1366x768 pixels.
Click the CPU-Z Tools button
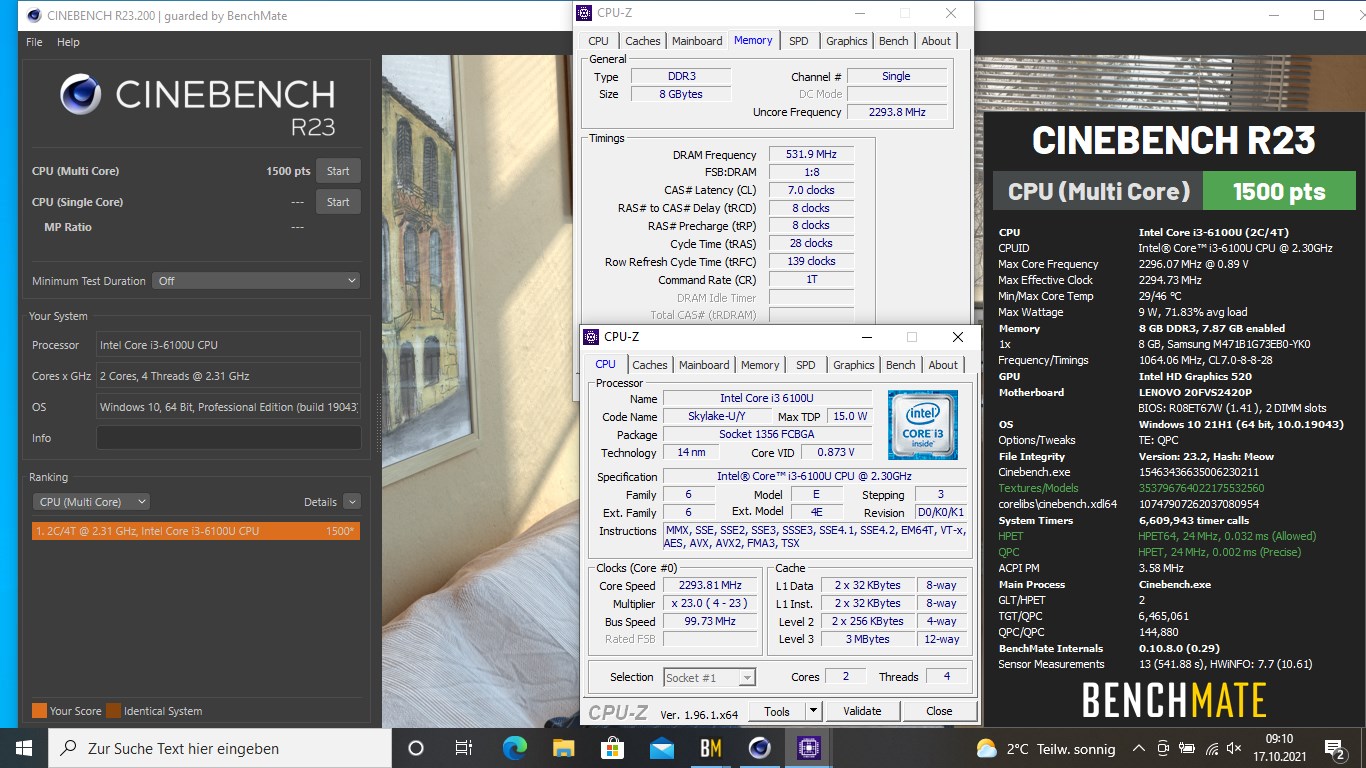777,711
